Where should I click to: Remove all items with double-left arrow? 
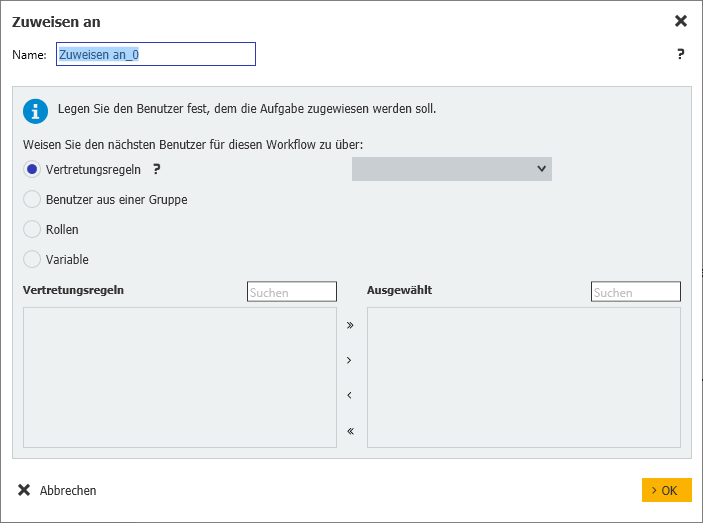tap(350, 432)
